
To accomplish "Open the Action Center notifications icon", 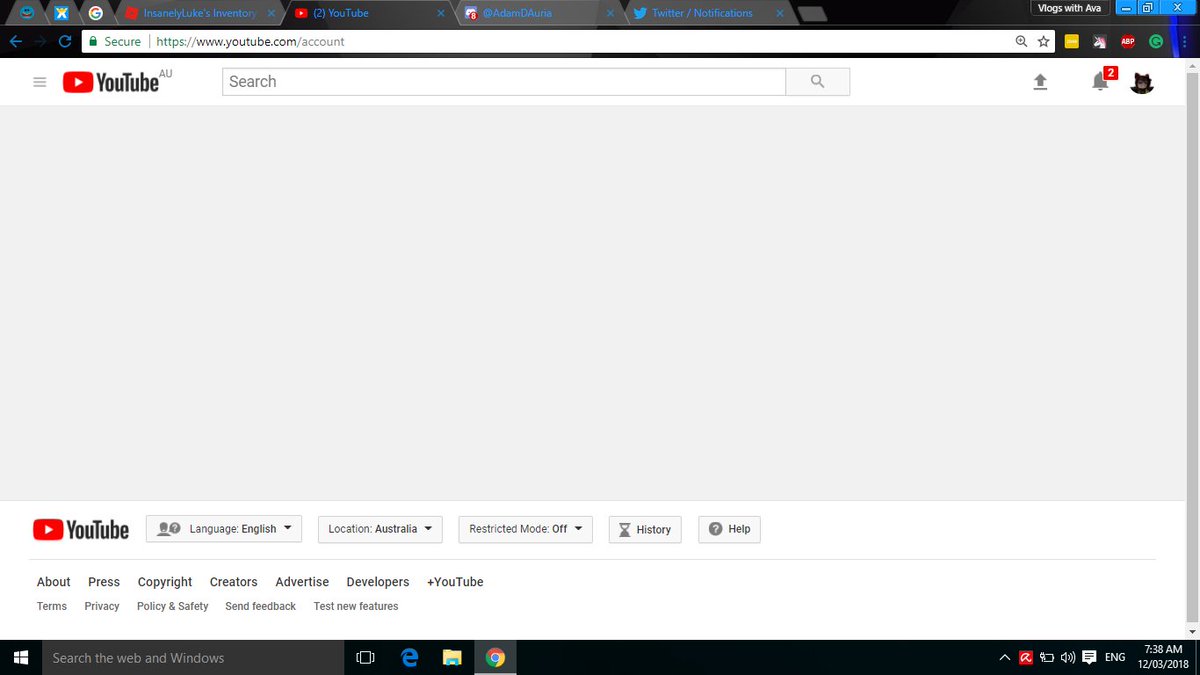I will click(1090, 657).
